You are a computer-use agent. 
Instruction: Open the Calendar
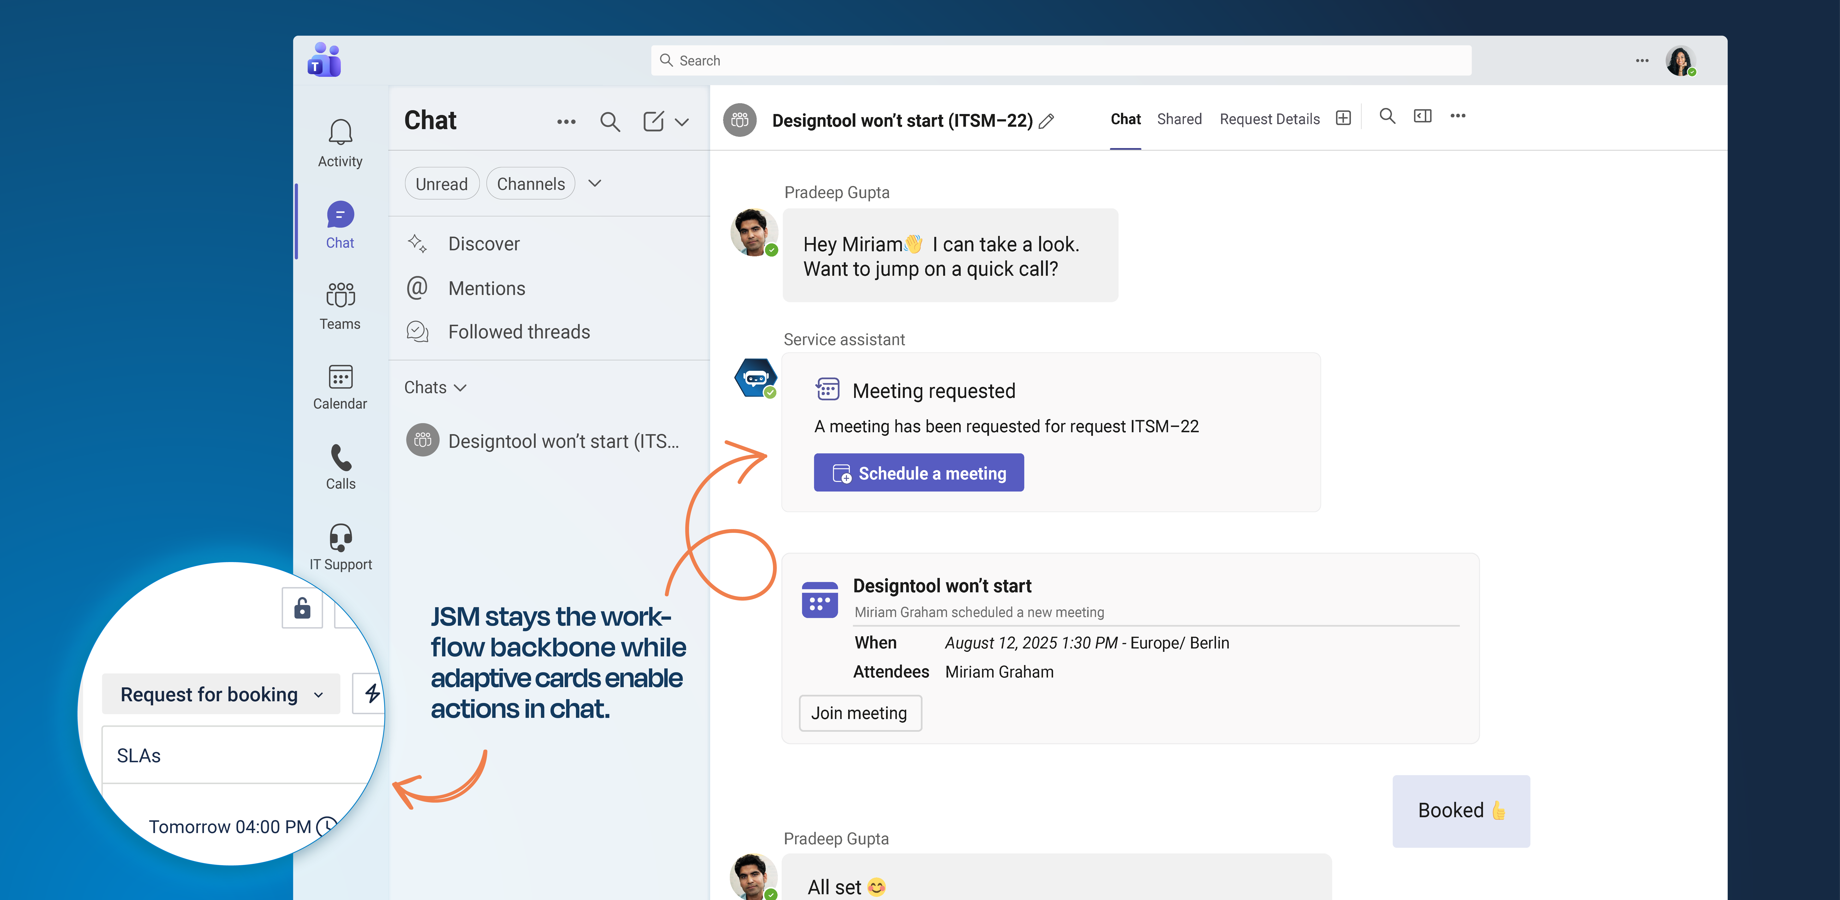[x=340, y=385]
